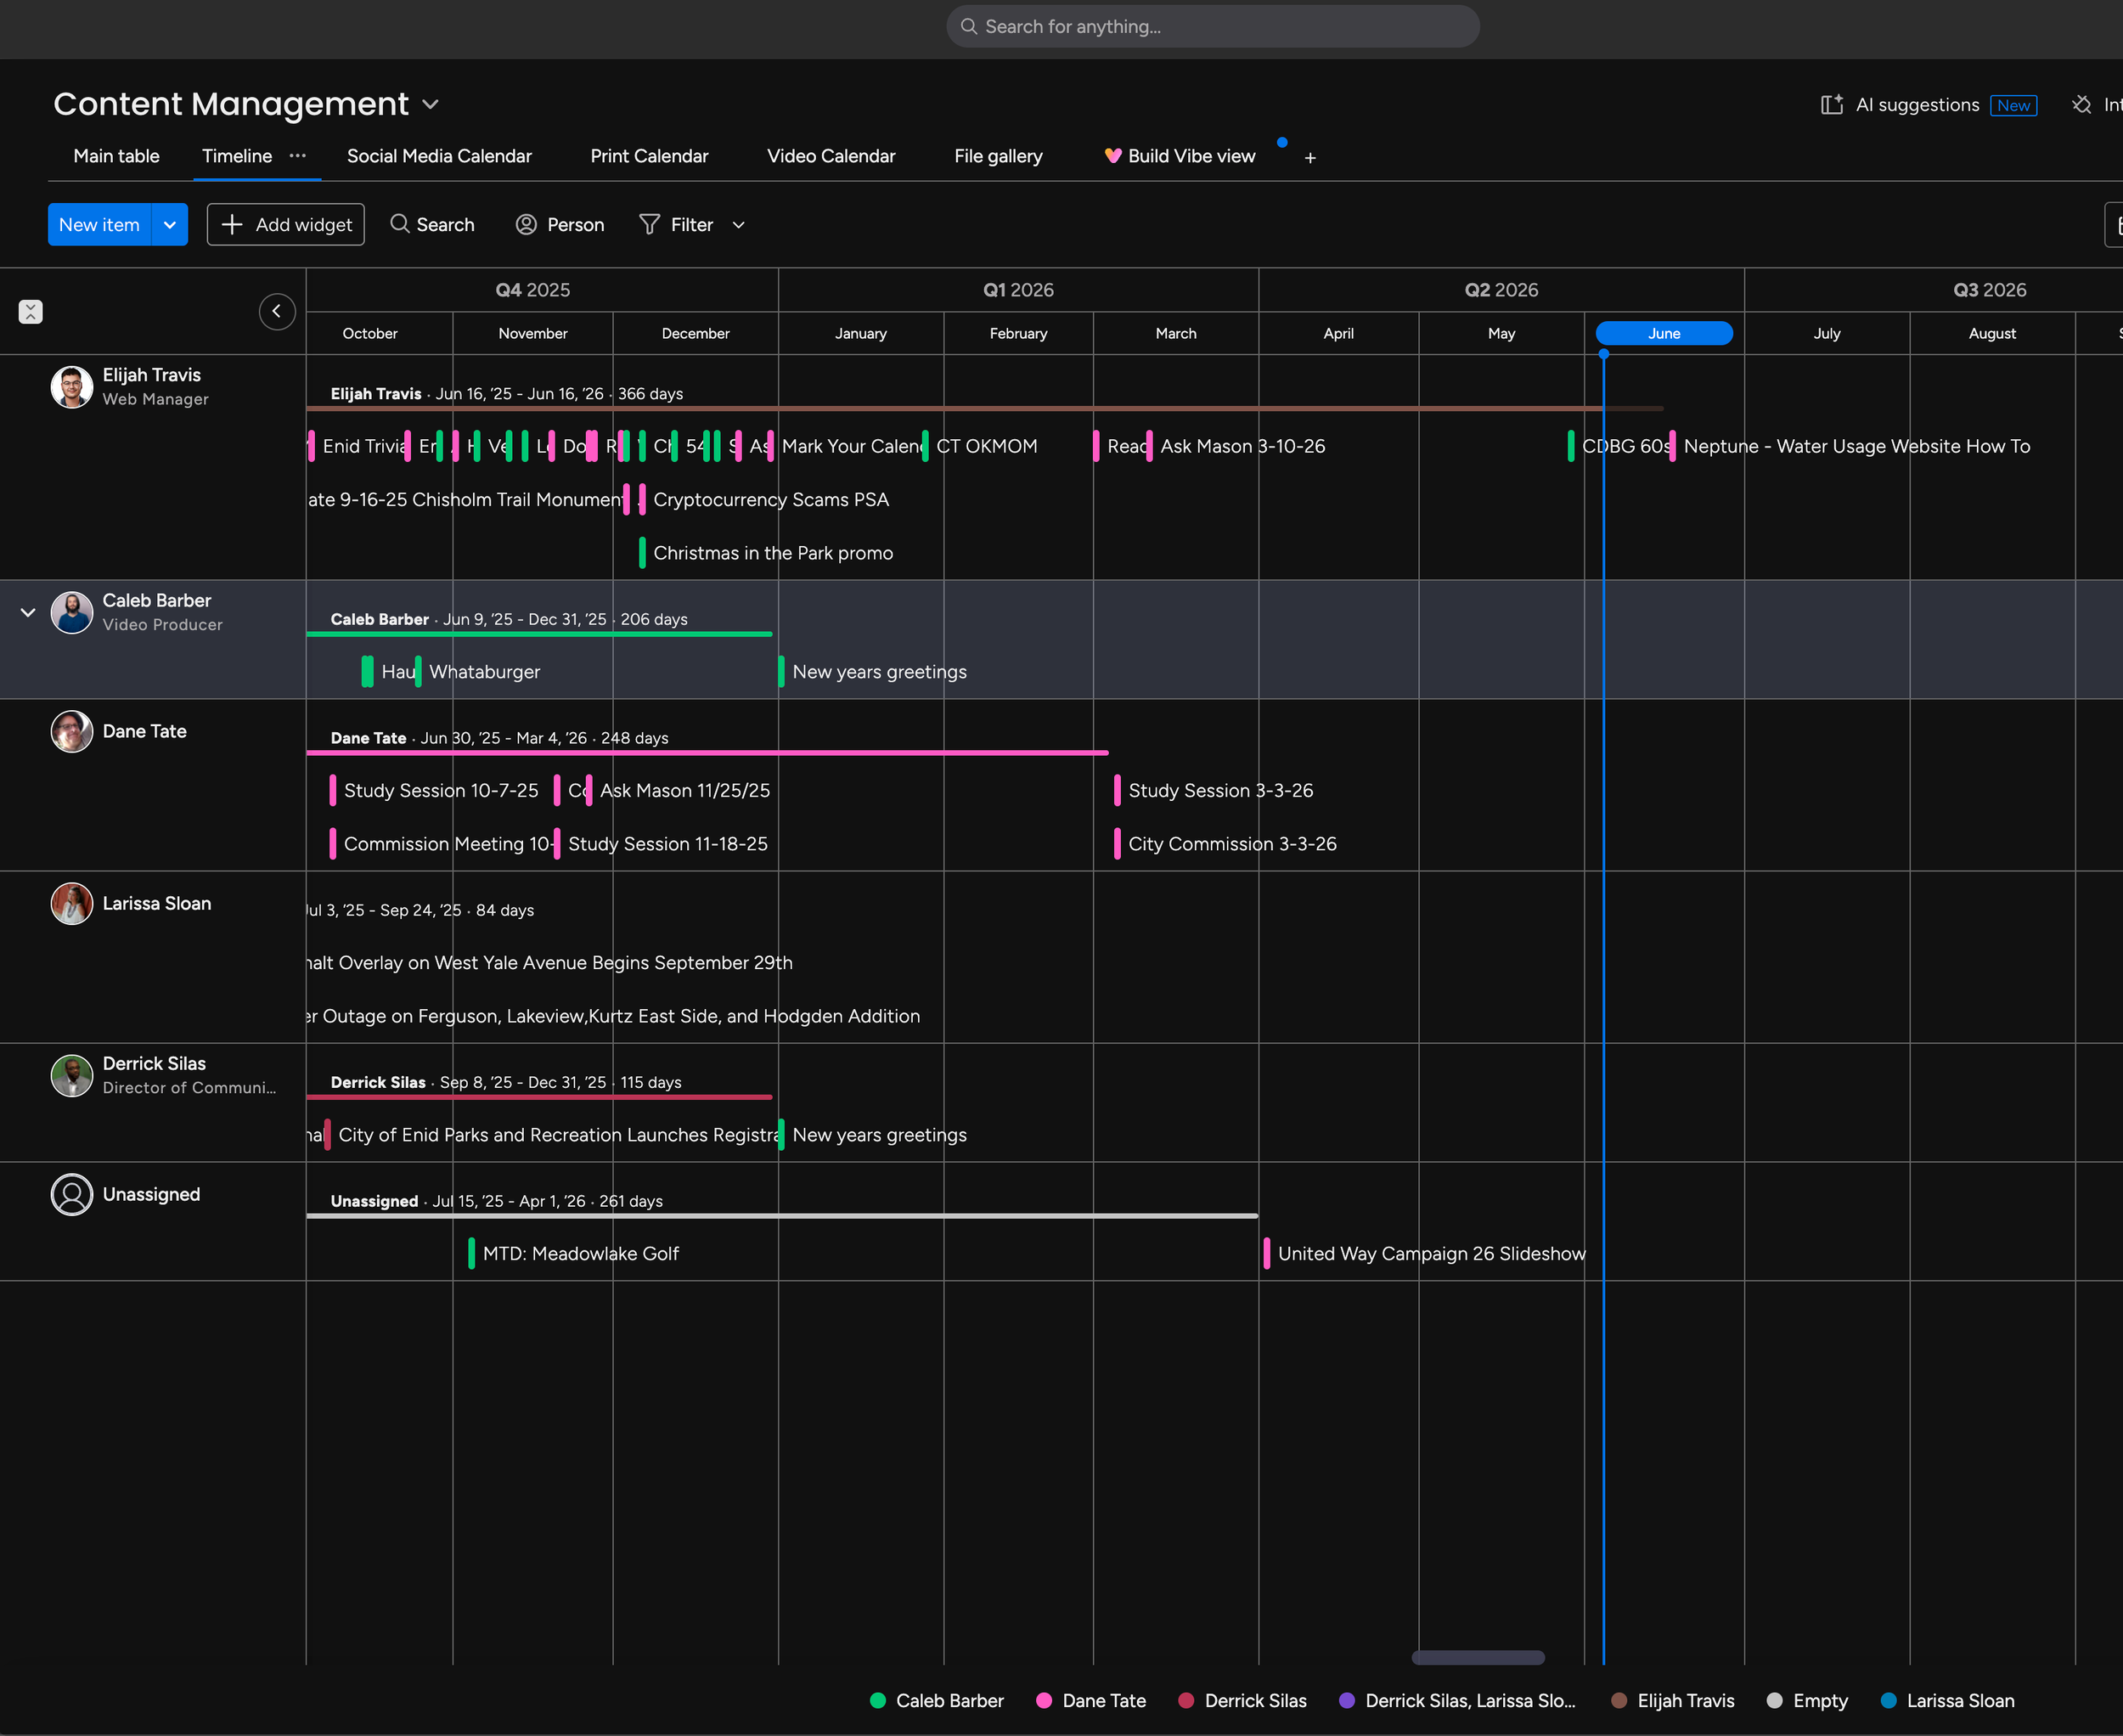Viewport: 2123px width, 1736px height.
Task: Open New years greetings in Caleb Barber row
Action: click(x=873, y=672)
